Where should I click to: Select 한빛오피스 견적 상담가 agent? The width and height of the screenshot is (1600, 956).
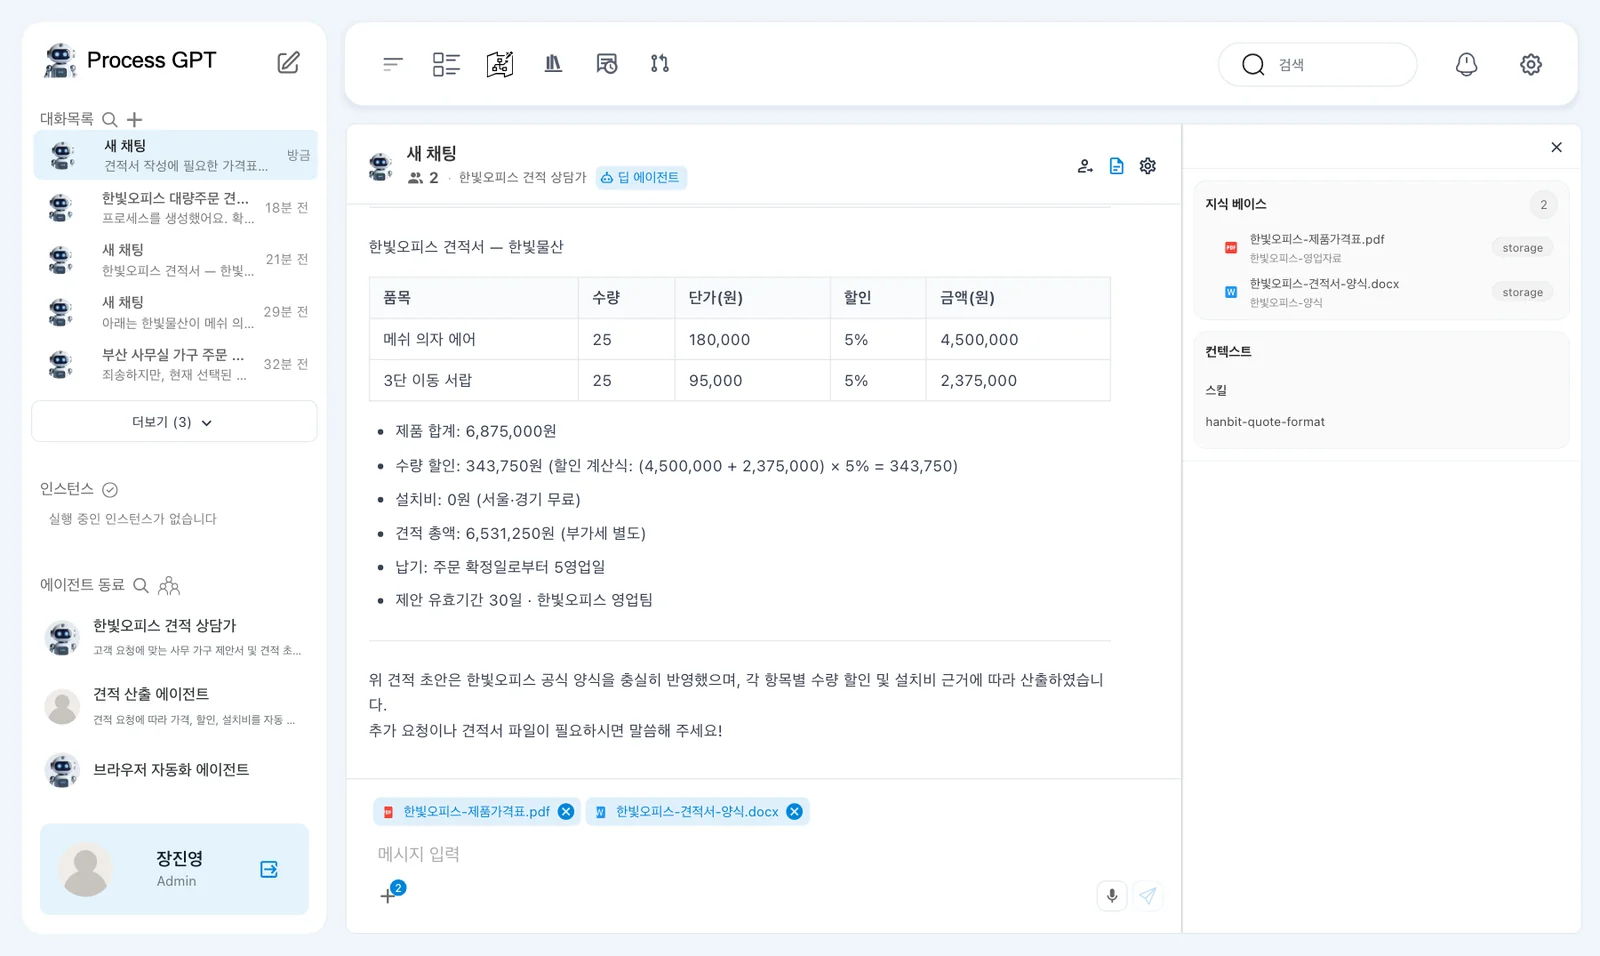174,637
